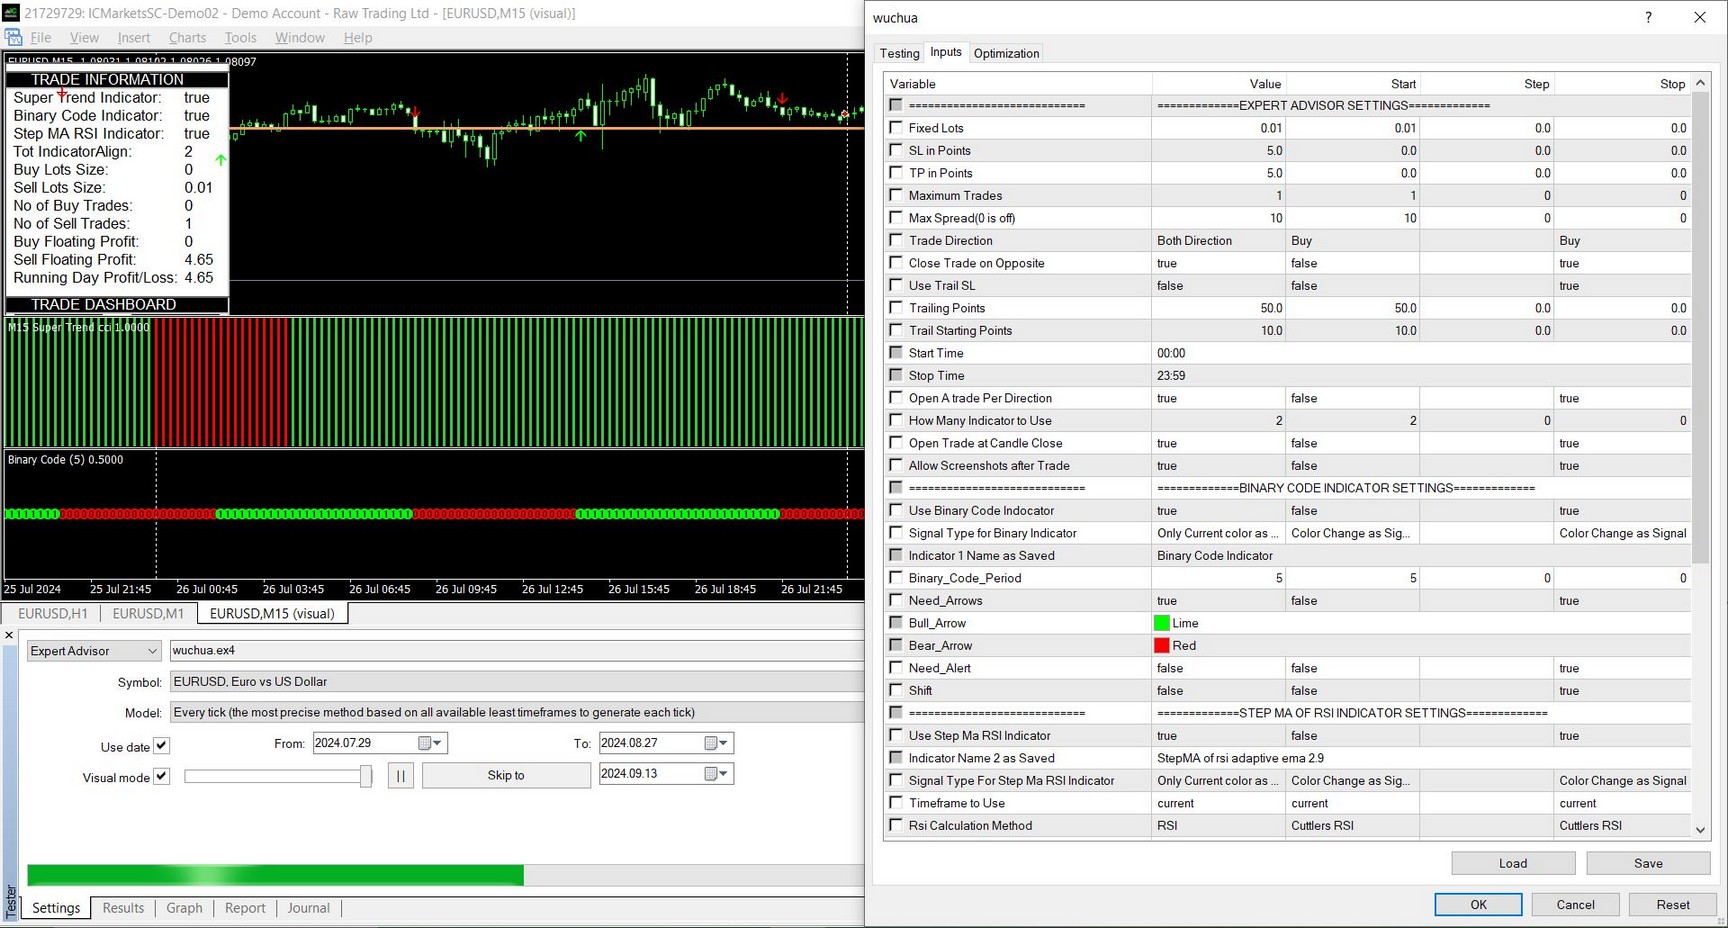Switch to the Optimization tab
The width and height of the screenshot is (1728, 928).
click(x=1006, y=53)
